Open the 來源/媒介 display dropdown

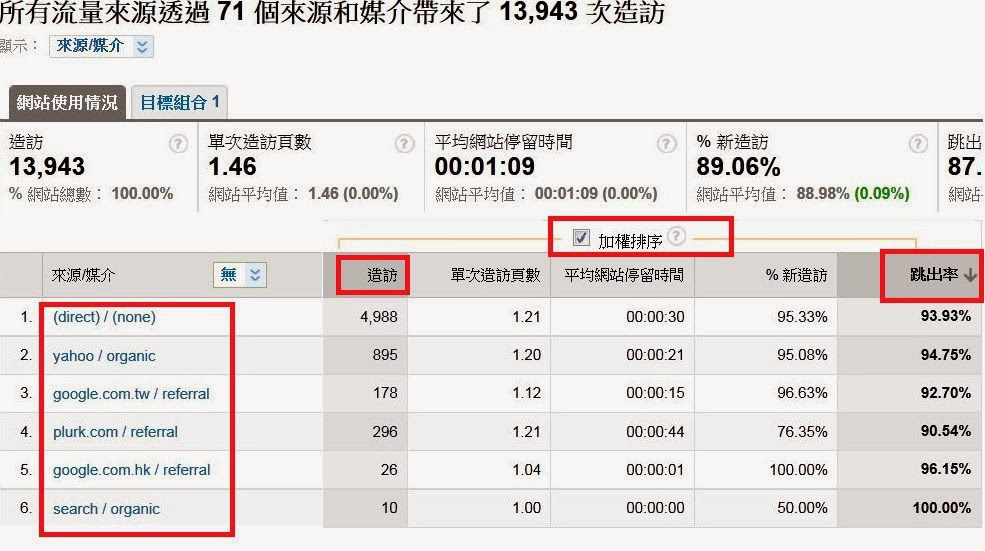tap(101, 46)
